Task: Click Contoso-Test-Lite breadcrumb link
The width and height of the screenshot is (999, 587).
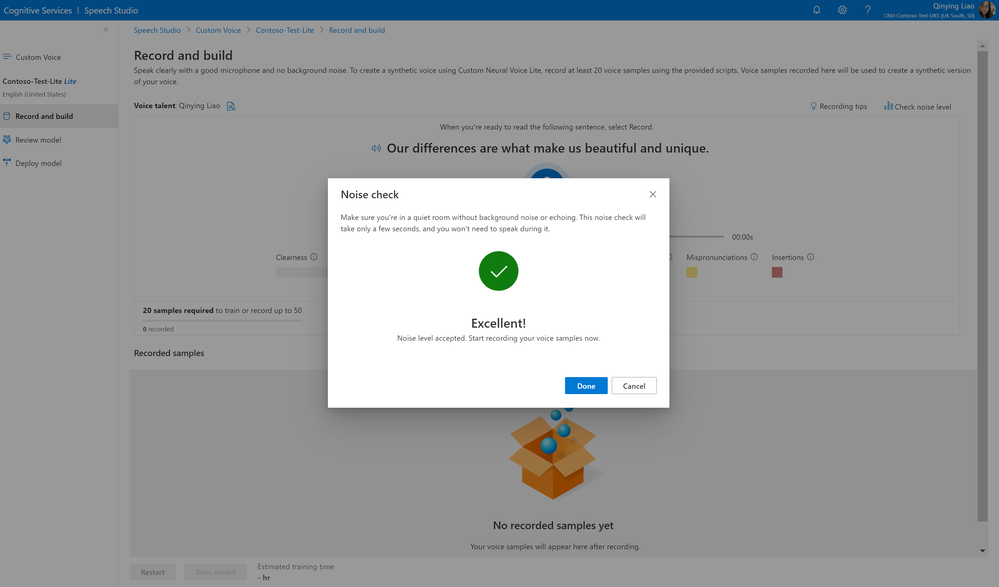Action: coord(285,30)
